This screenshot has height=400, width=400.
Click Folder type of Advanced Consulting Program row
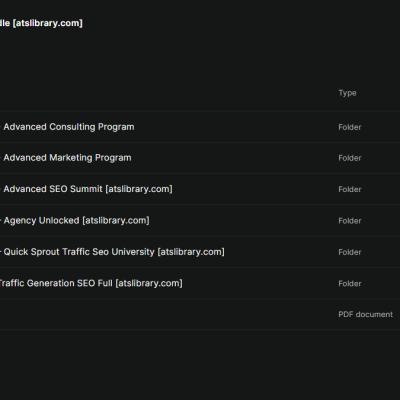point(350,127)
